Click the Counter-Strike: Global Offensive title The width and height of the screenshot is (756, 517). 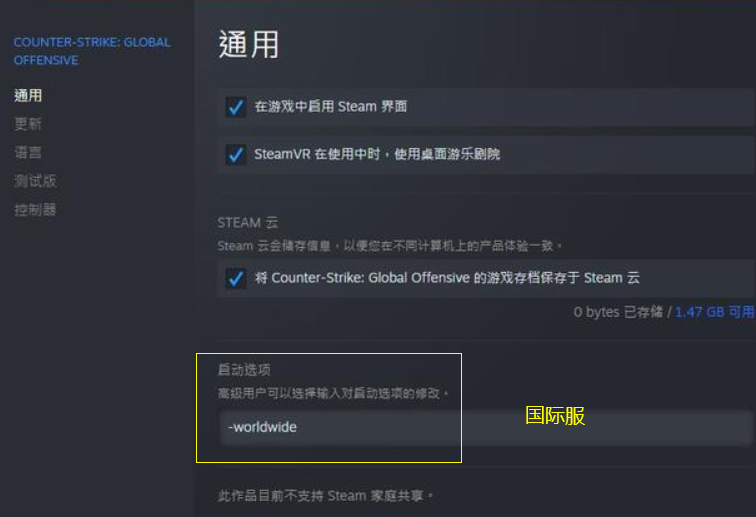tap(92, 51)
